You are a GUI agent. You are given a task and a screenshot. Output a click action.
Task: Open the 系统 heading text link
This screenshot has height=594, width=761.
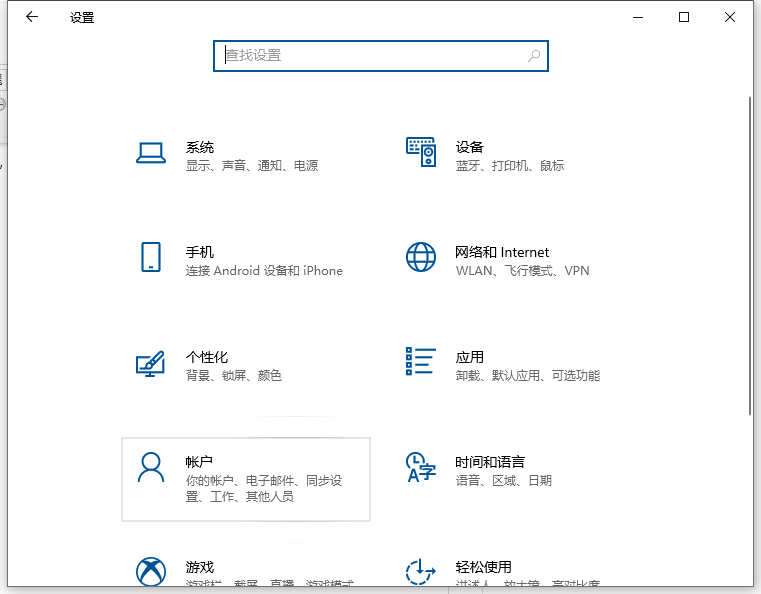coord(200,147)
